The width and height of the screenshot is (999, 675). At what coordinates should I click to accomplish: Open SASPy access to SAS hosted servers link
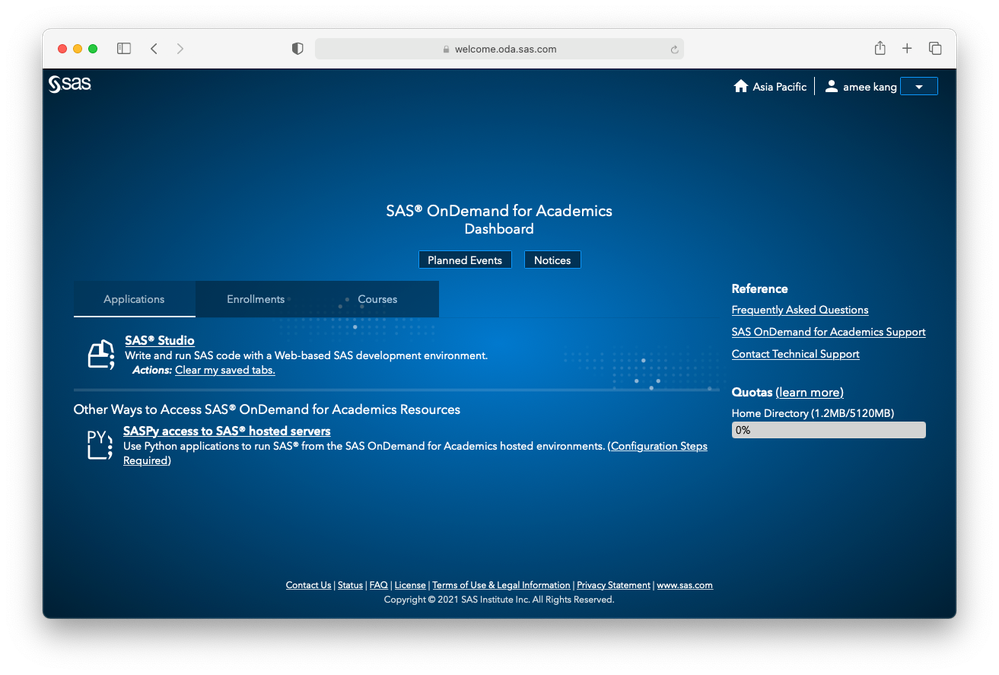(x=227, y=431)
